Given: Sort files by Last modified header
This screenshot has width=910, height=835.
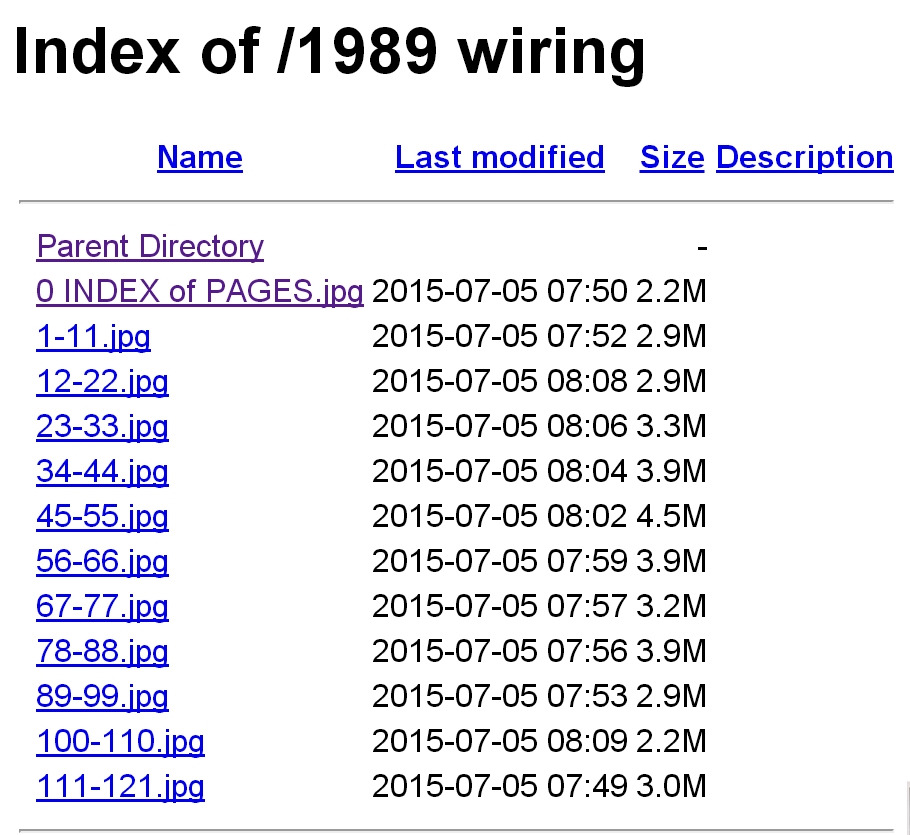Looking at the screenshot, I should pos(499,158).
